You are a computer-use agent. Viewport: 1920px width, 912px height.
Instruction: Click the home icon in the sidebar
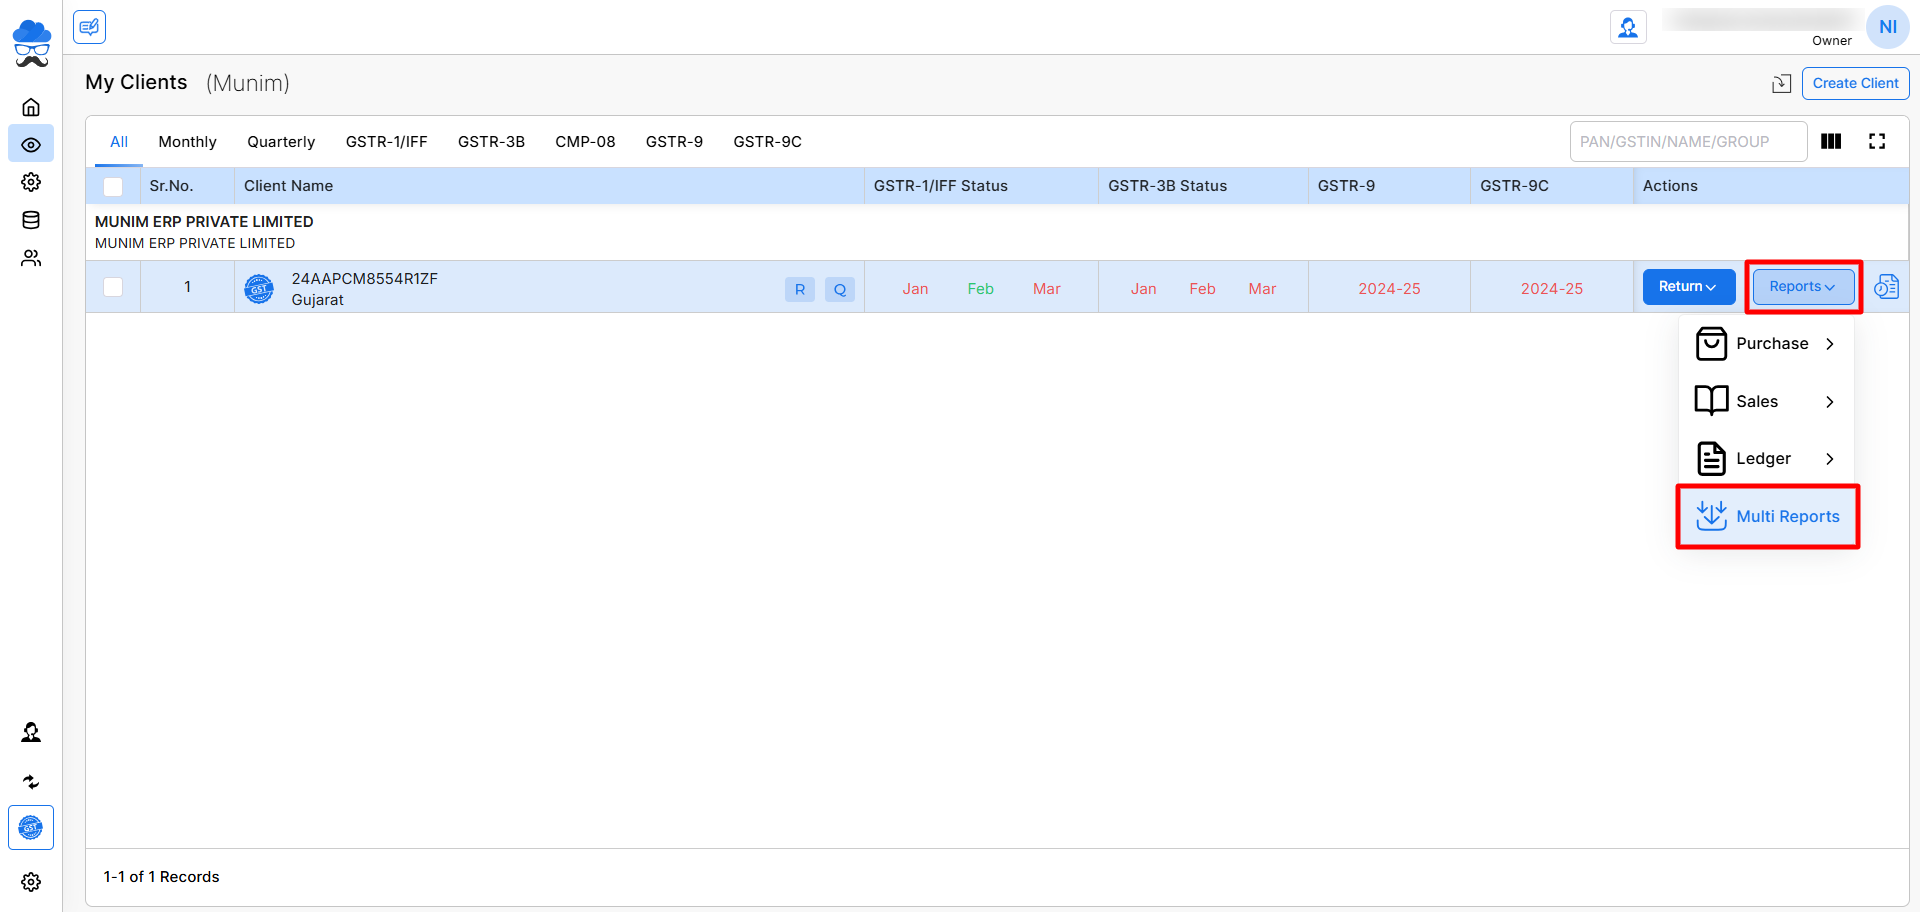click(x=31, y=107)
